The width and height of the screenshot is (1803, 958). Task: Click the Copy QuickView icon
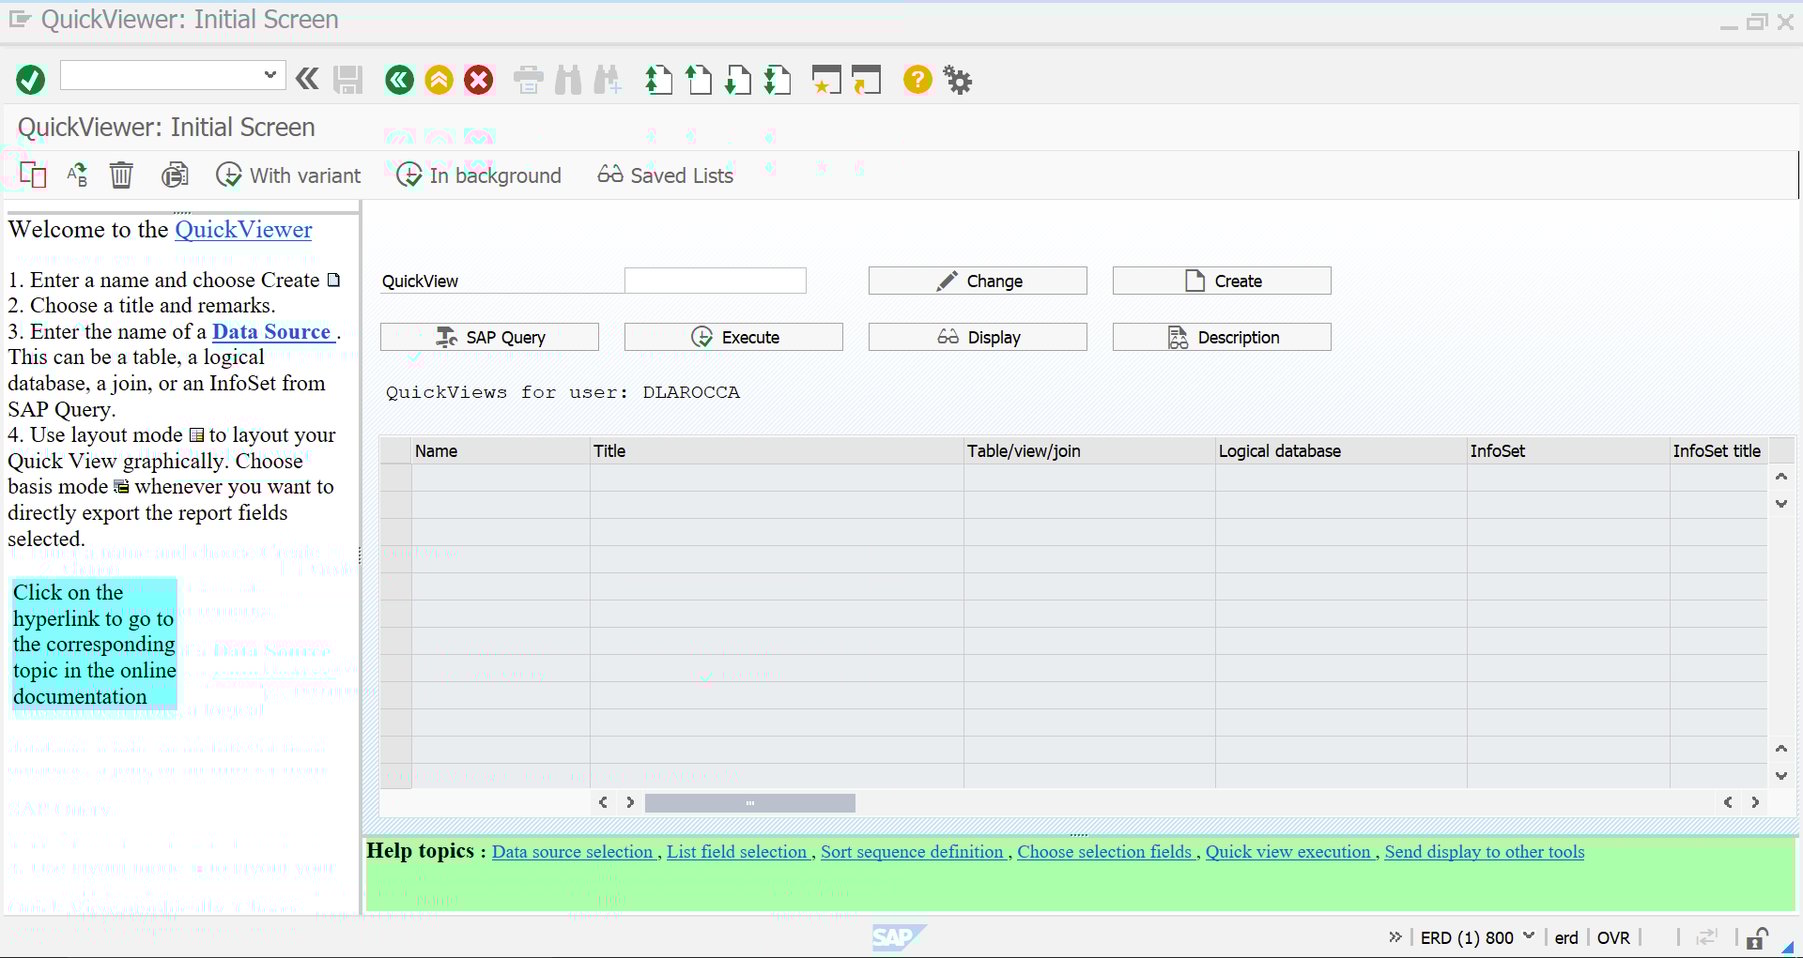click(x=31, y=174)
